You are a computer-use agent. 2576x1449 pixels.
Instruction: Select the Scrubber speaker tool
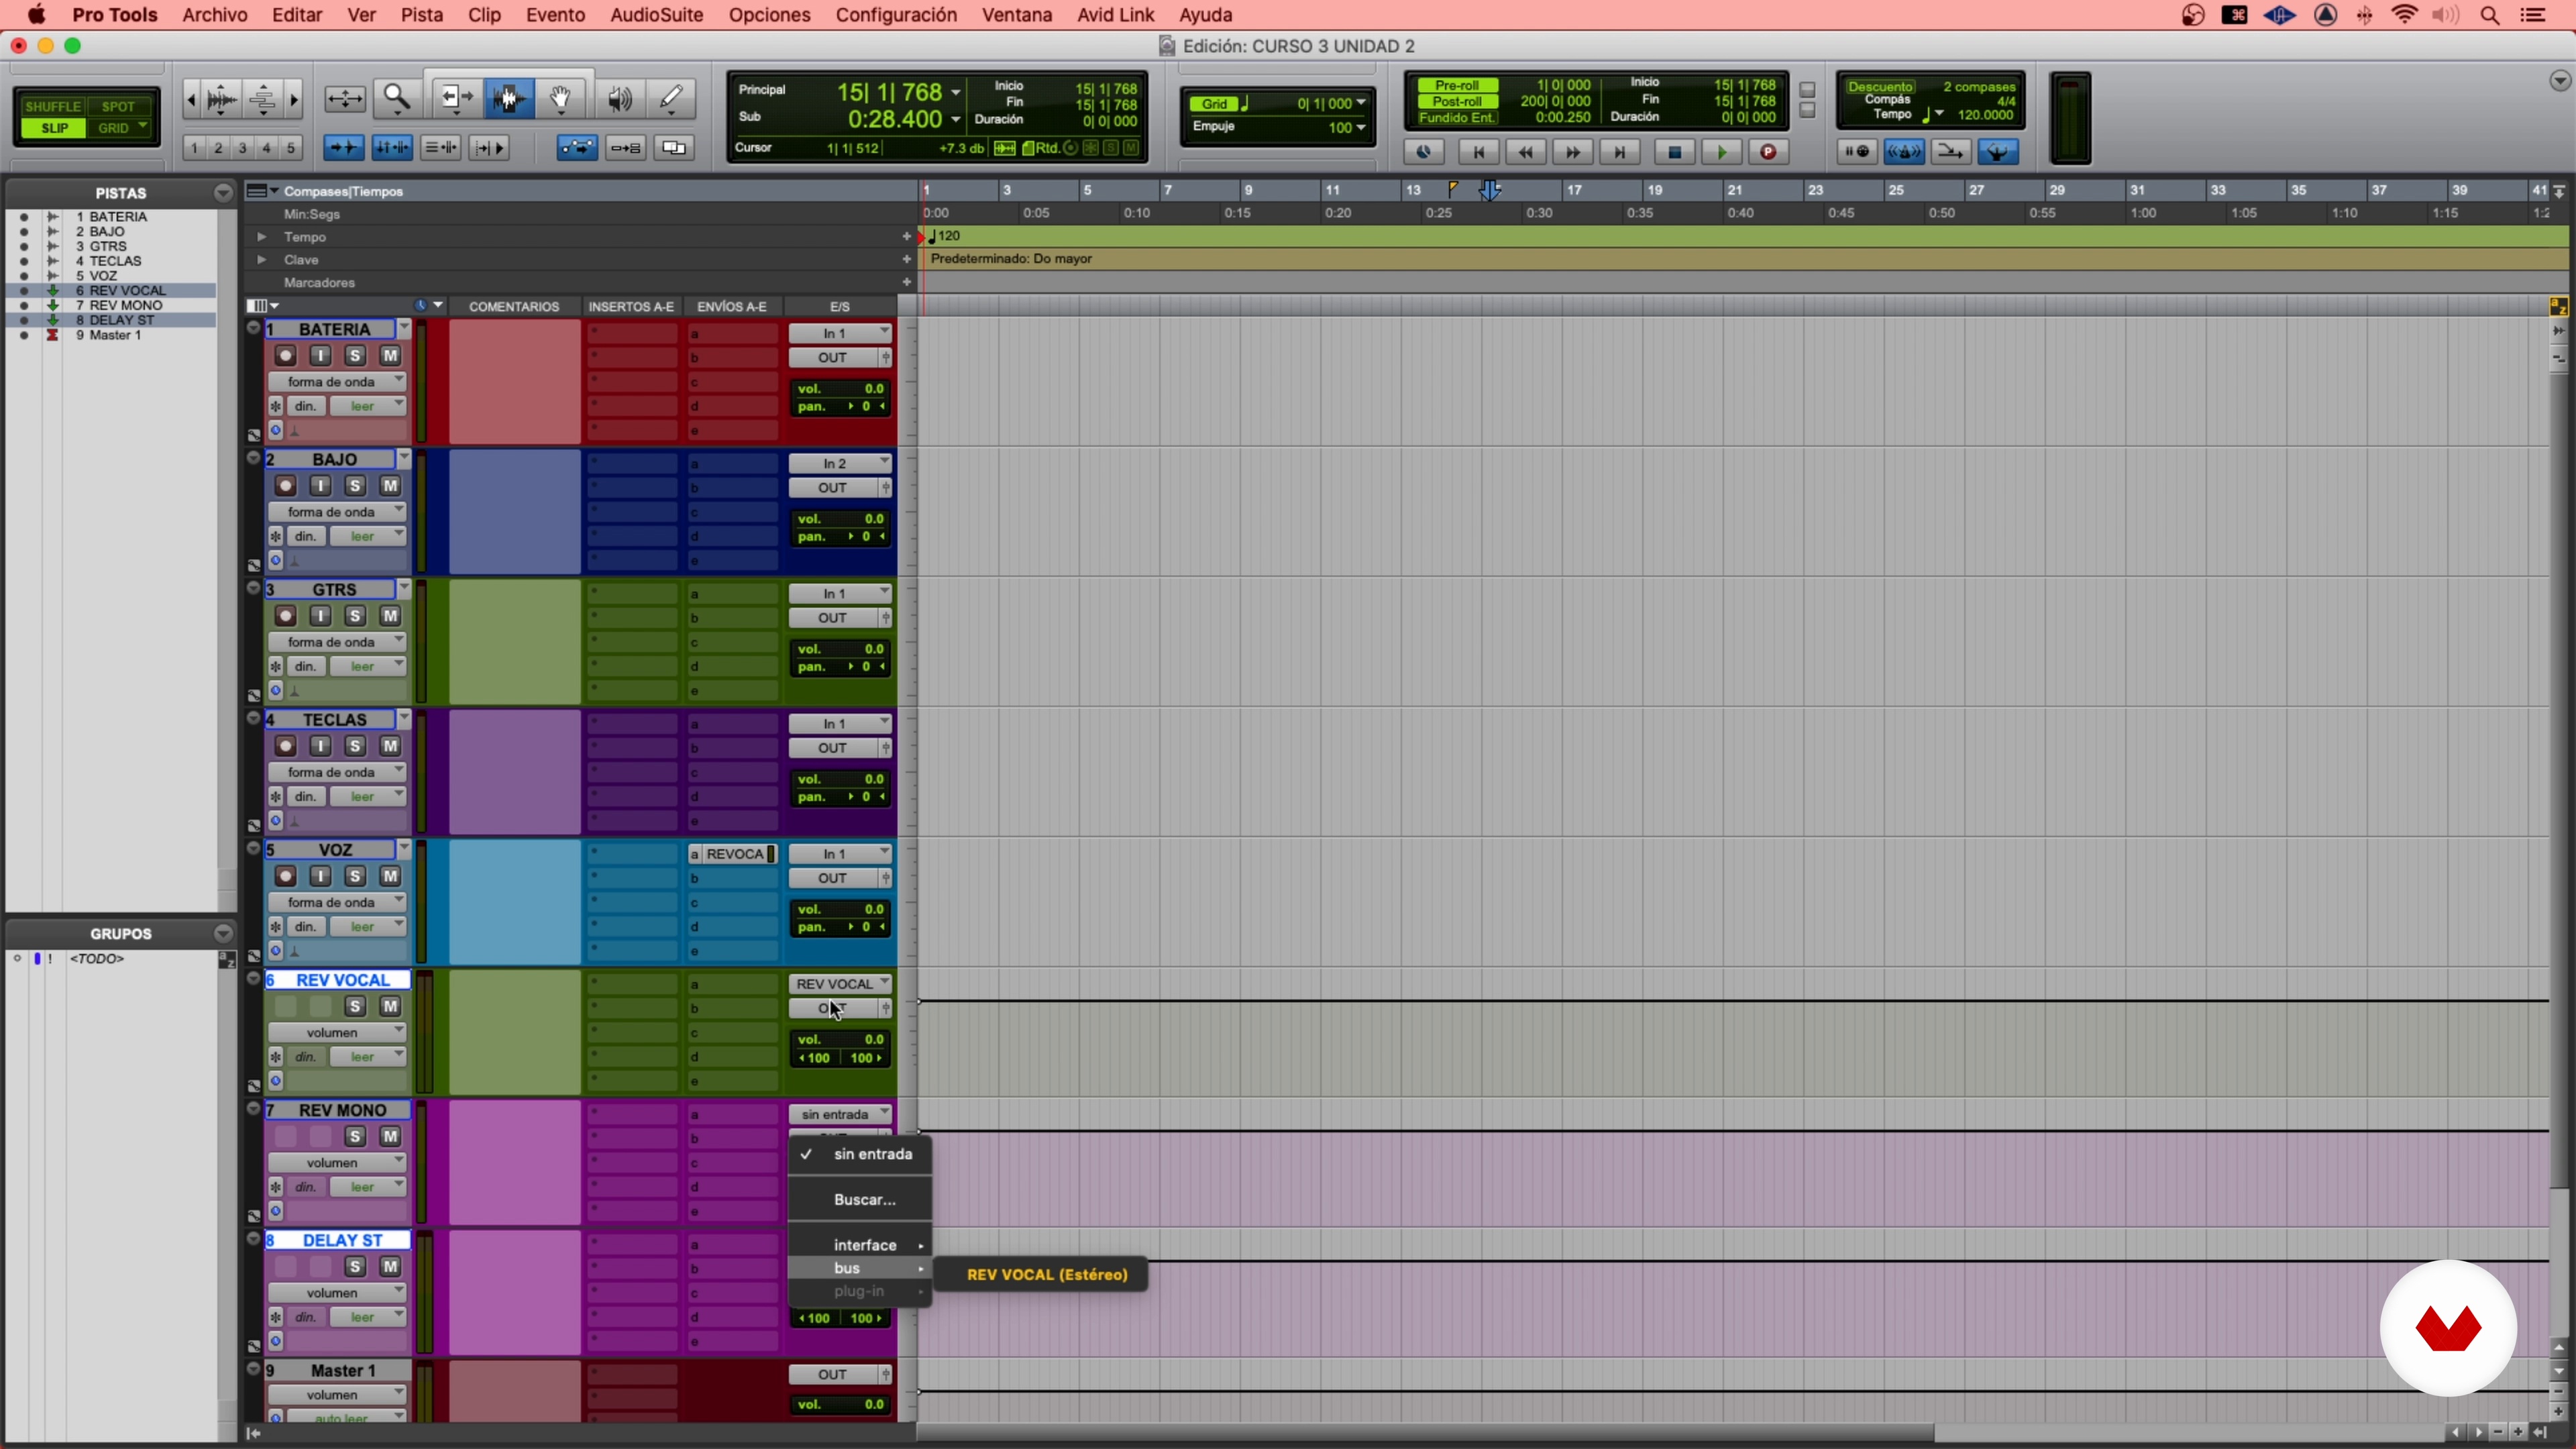(x=619, y=98)
